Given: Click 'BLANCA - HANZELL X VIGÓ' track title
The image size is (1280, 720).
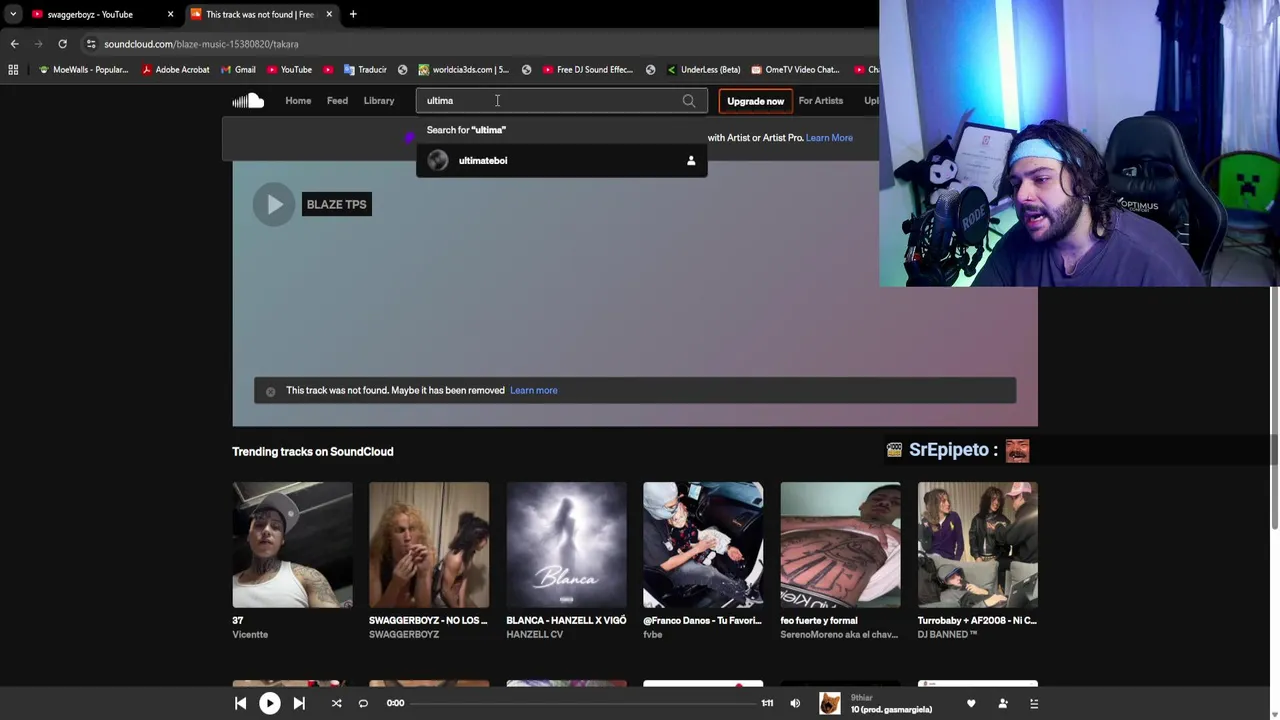Looking at the screenshot, I should coord(566,621).
